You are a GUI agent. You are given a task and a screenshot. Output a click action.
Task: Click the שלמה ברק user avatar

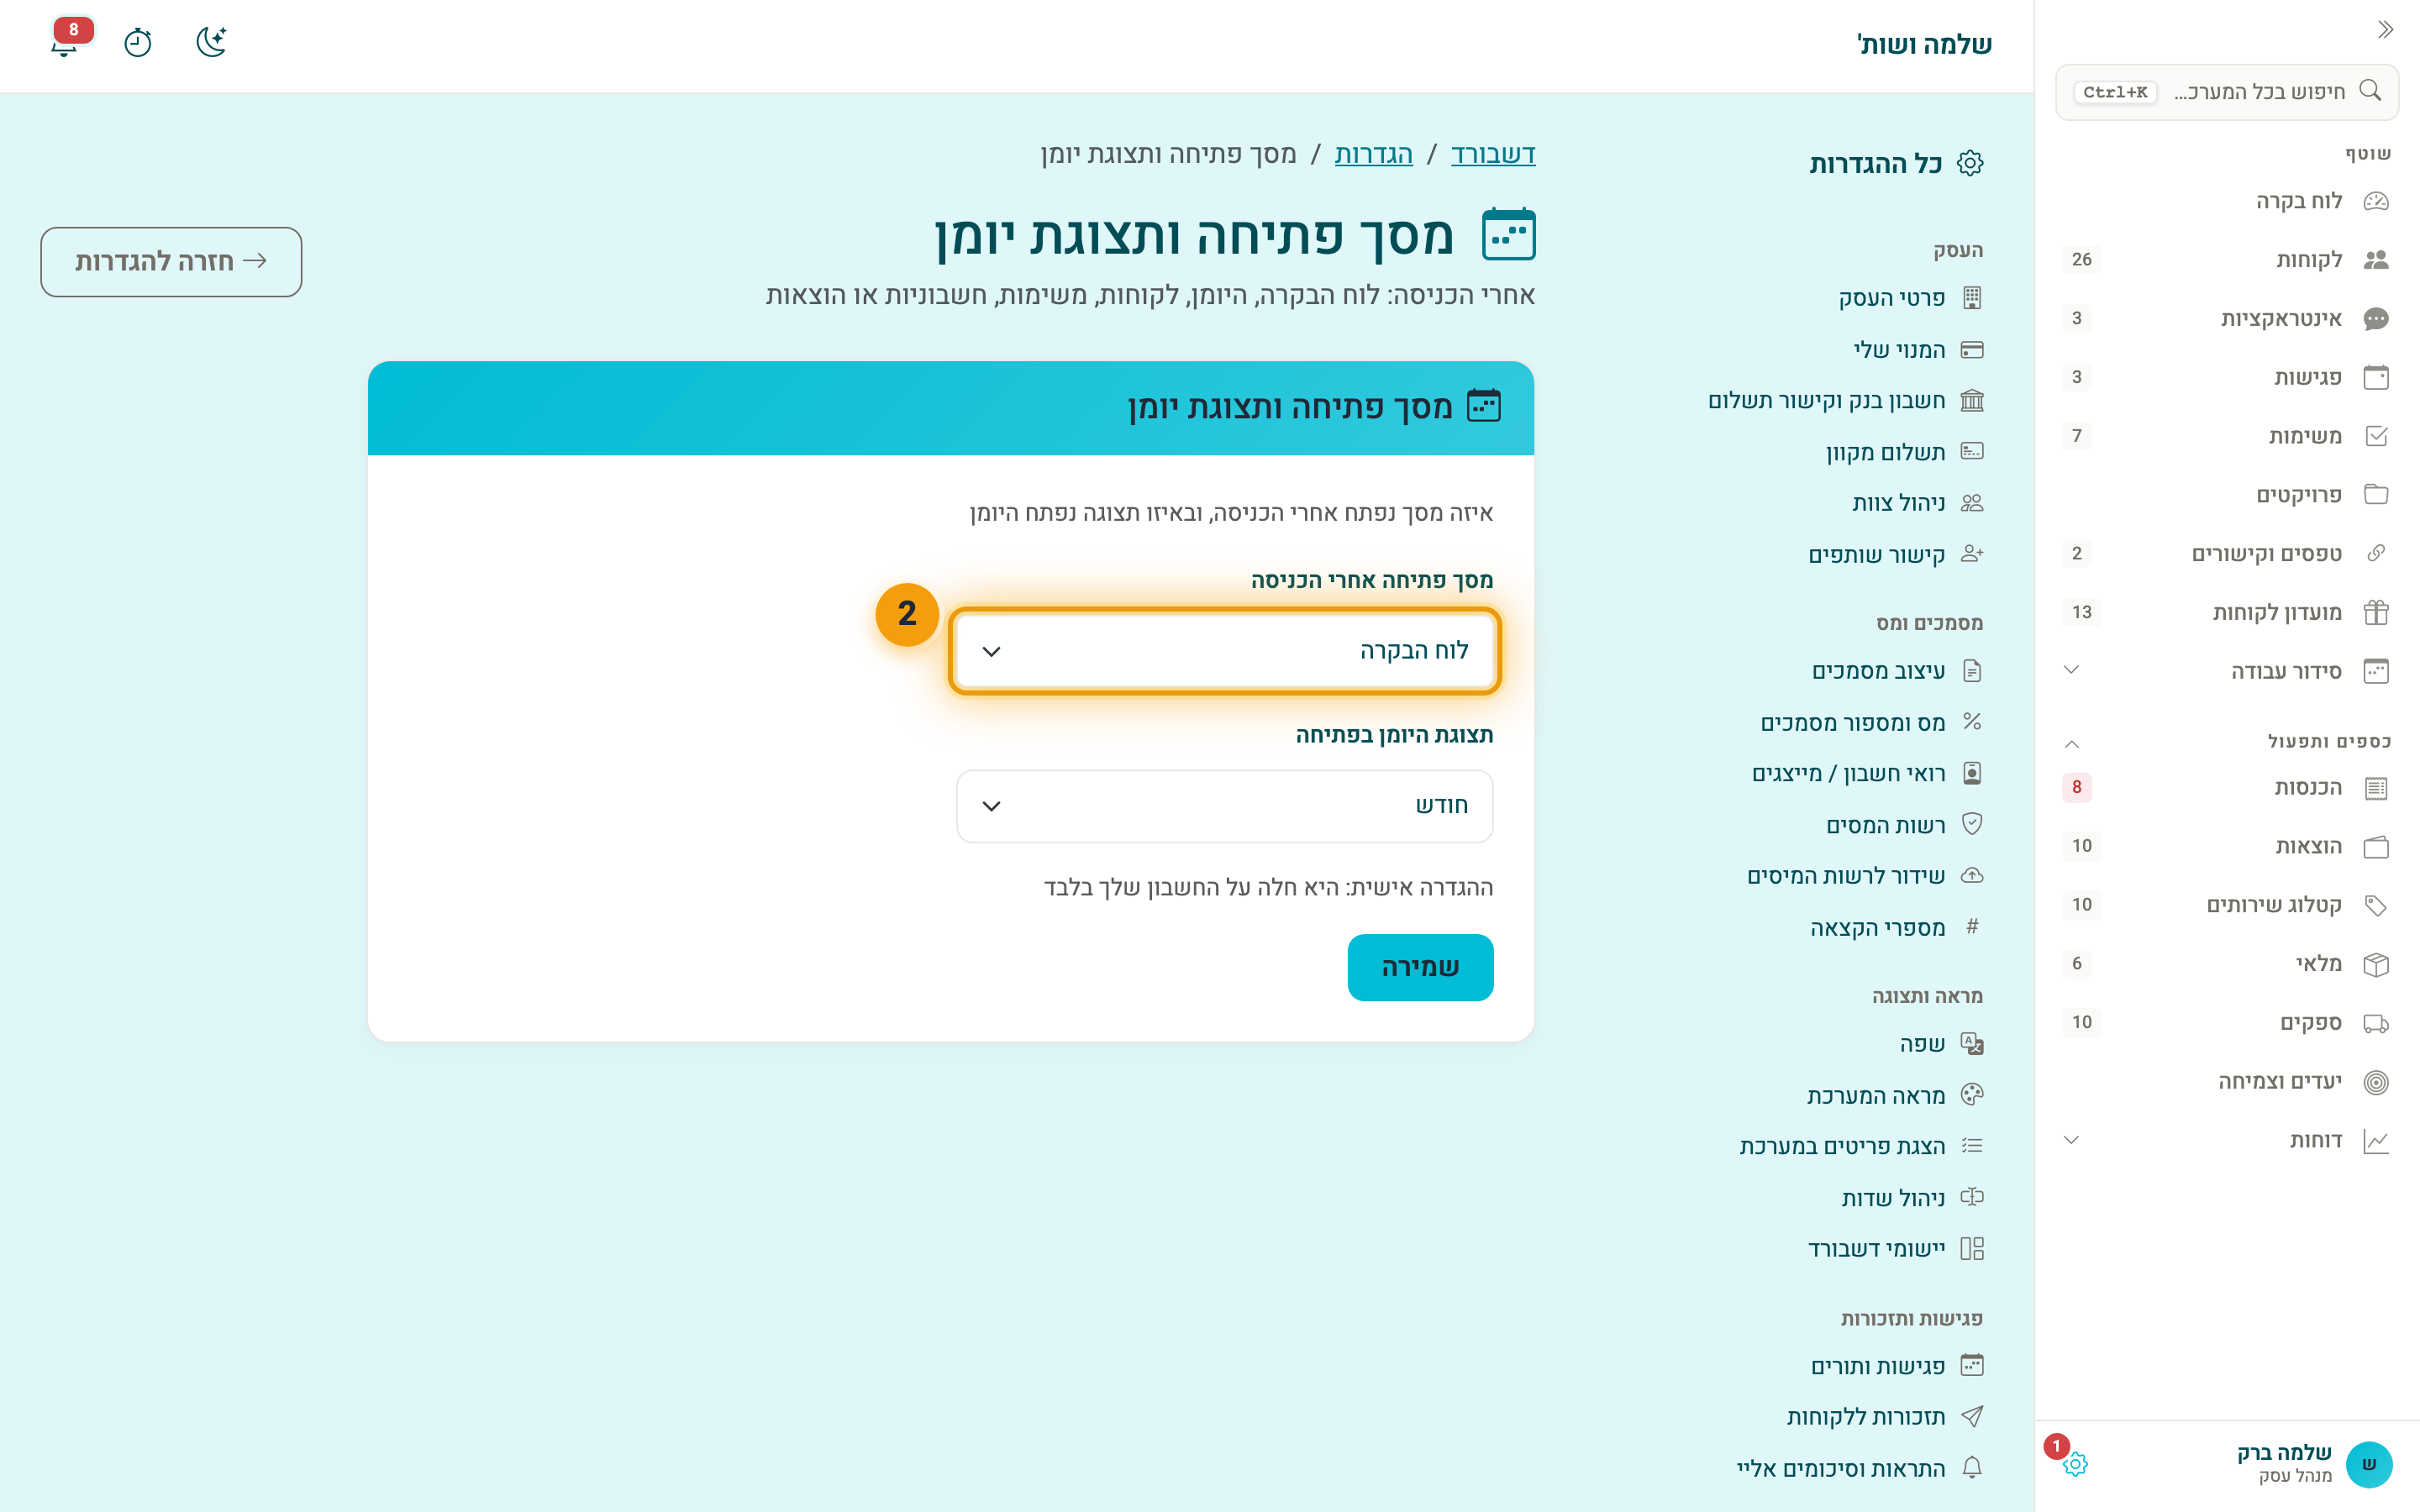(x=2368, y=1464)
